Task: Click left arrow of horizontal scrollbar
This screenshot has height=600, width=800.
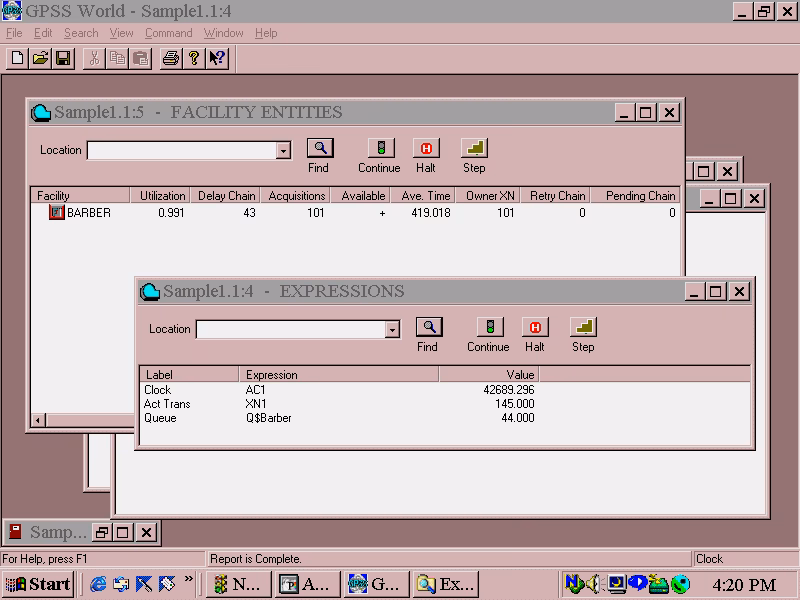Action: pyautogui.click(x=39, y=420)
